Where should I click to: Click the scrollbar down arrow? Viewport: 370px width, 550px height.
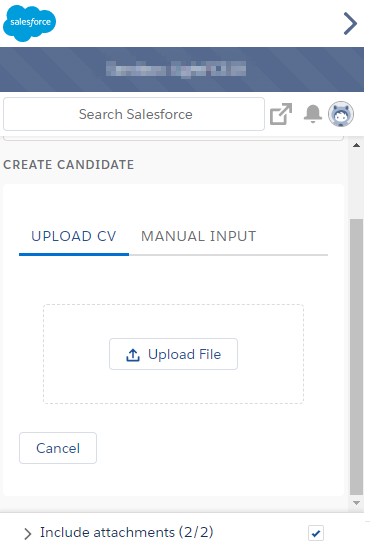357,503
